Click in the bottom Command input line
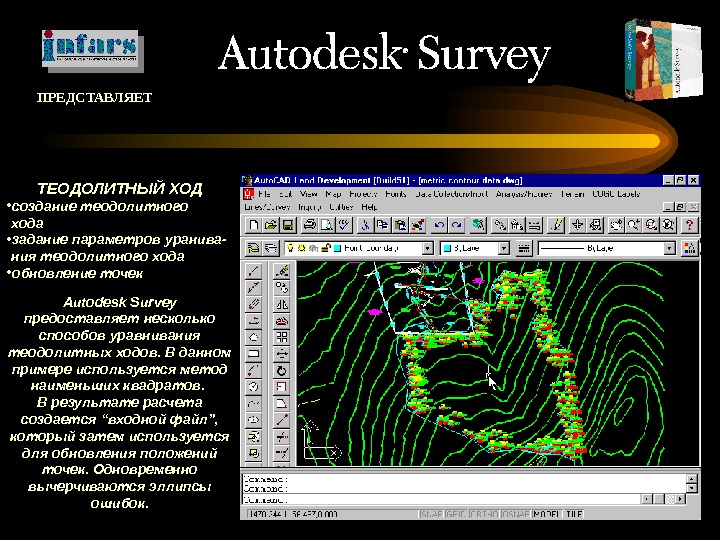The height and width of the screenshot is (540, 720). 441,499
